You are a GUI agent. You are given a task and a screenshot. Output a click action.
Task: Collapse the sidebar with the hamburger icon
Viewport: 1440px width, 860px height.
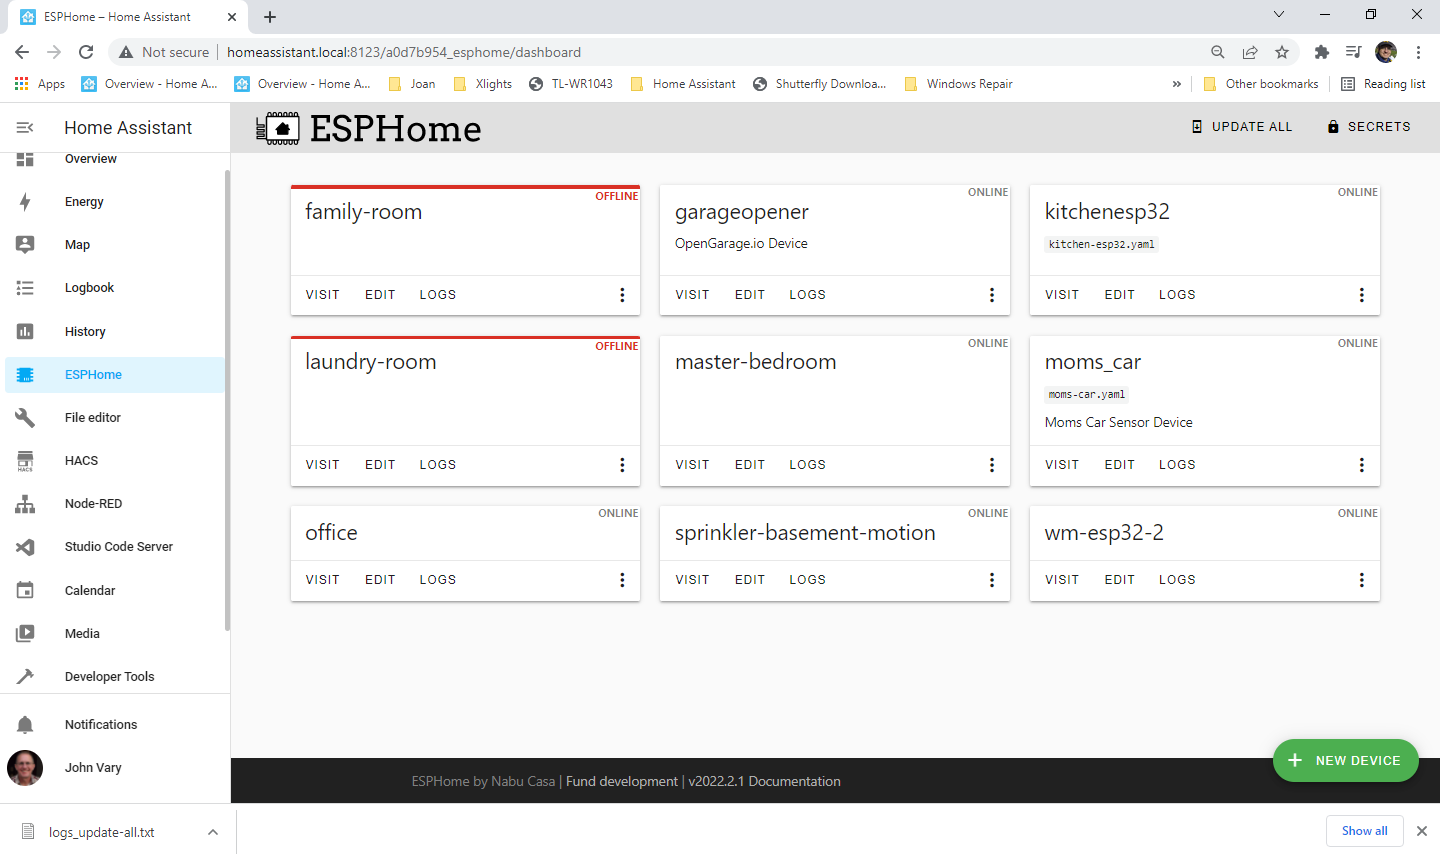pos(24,127)
